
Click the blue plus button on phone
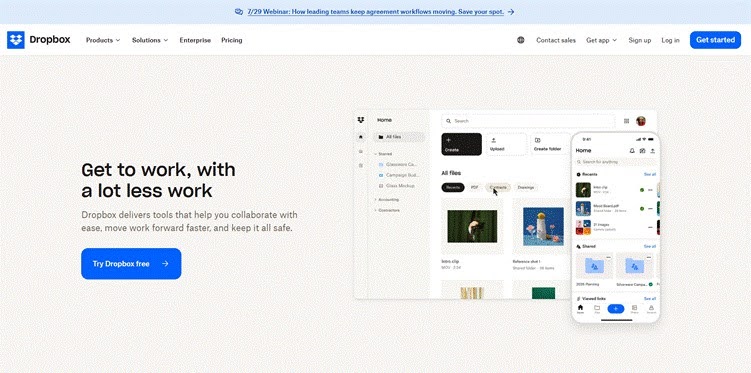(x=616, y=309)
